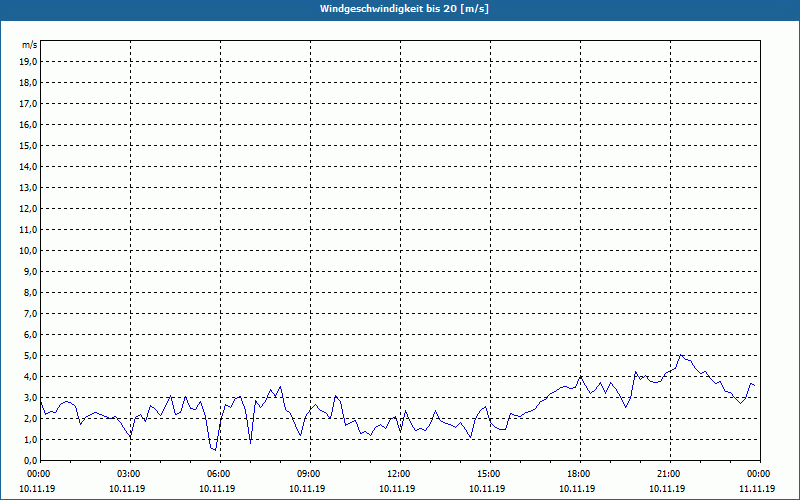The width and height of the screenshot is (800, 500).
Task: Select the 7,0 y-axis label
Action: point(31,313)
